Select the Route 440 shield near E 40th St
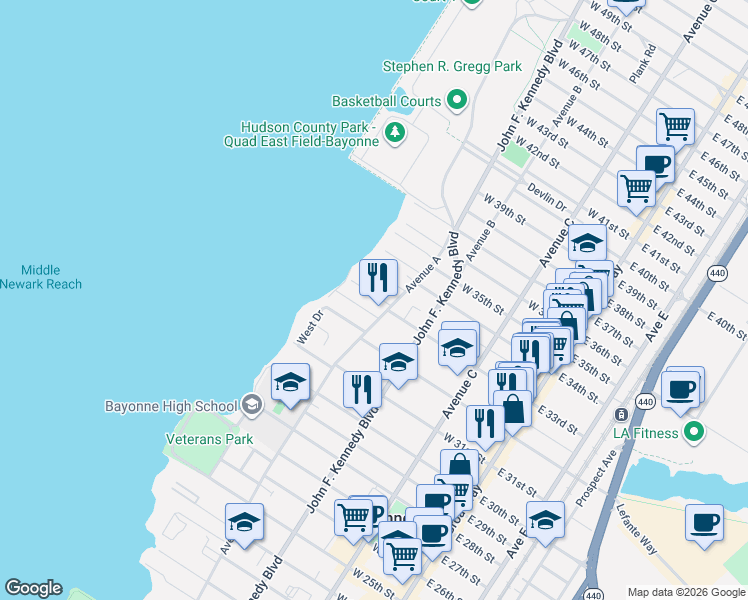 coord(717,273)
